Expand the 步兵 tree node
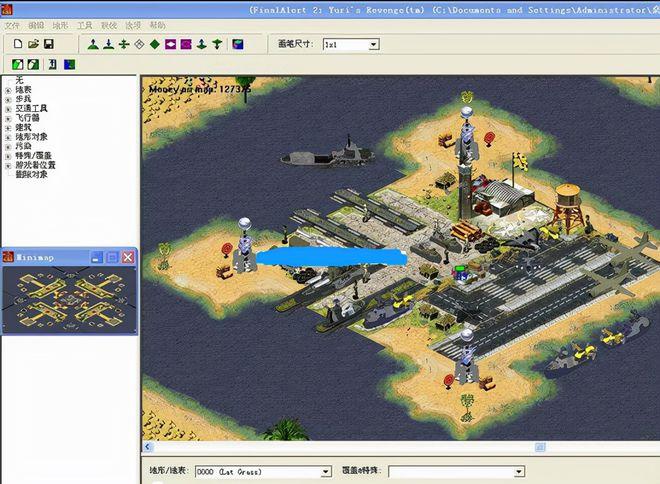Image resolution: width=660 pixels, height=484 pixels. tap(8, 100)
